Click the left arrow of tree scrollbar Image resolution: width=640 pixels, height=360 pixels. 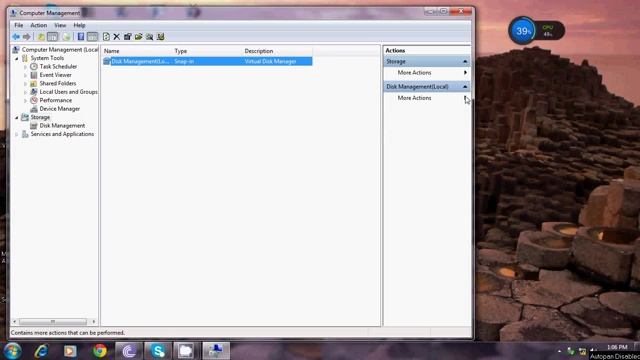[15, 322]
